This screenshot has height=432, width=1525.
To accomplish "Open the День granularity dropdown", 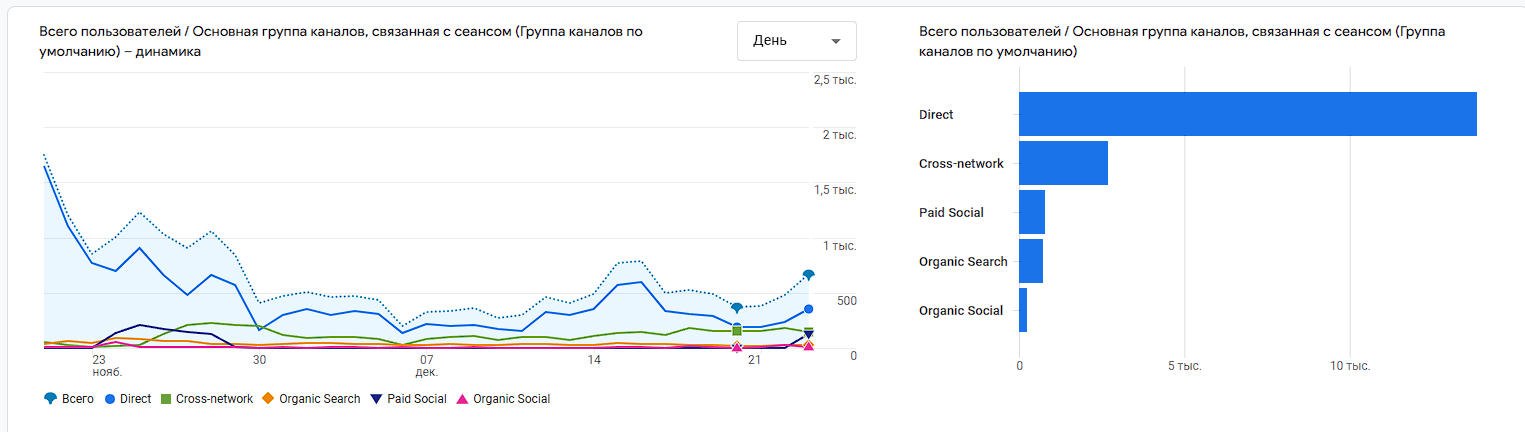I will tap(796, 41).
